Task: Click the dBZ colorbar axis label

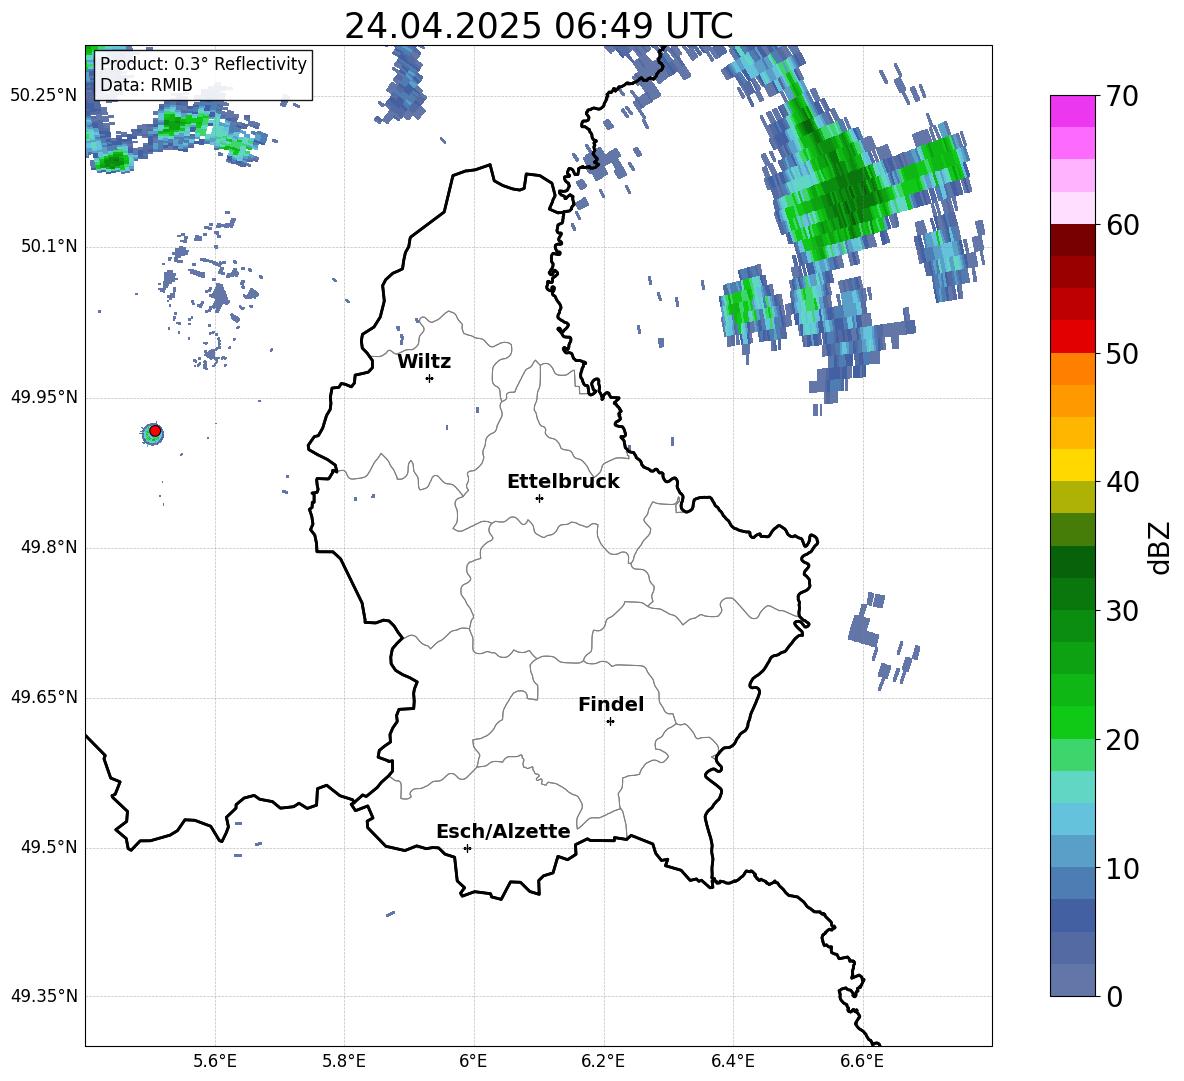Action: pyautogui.click(x=1159, y=547)
